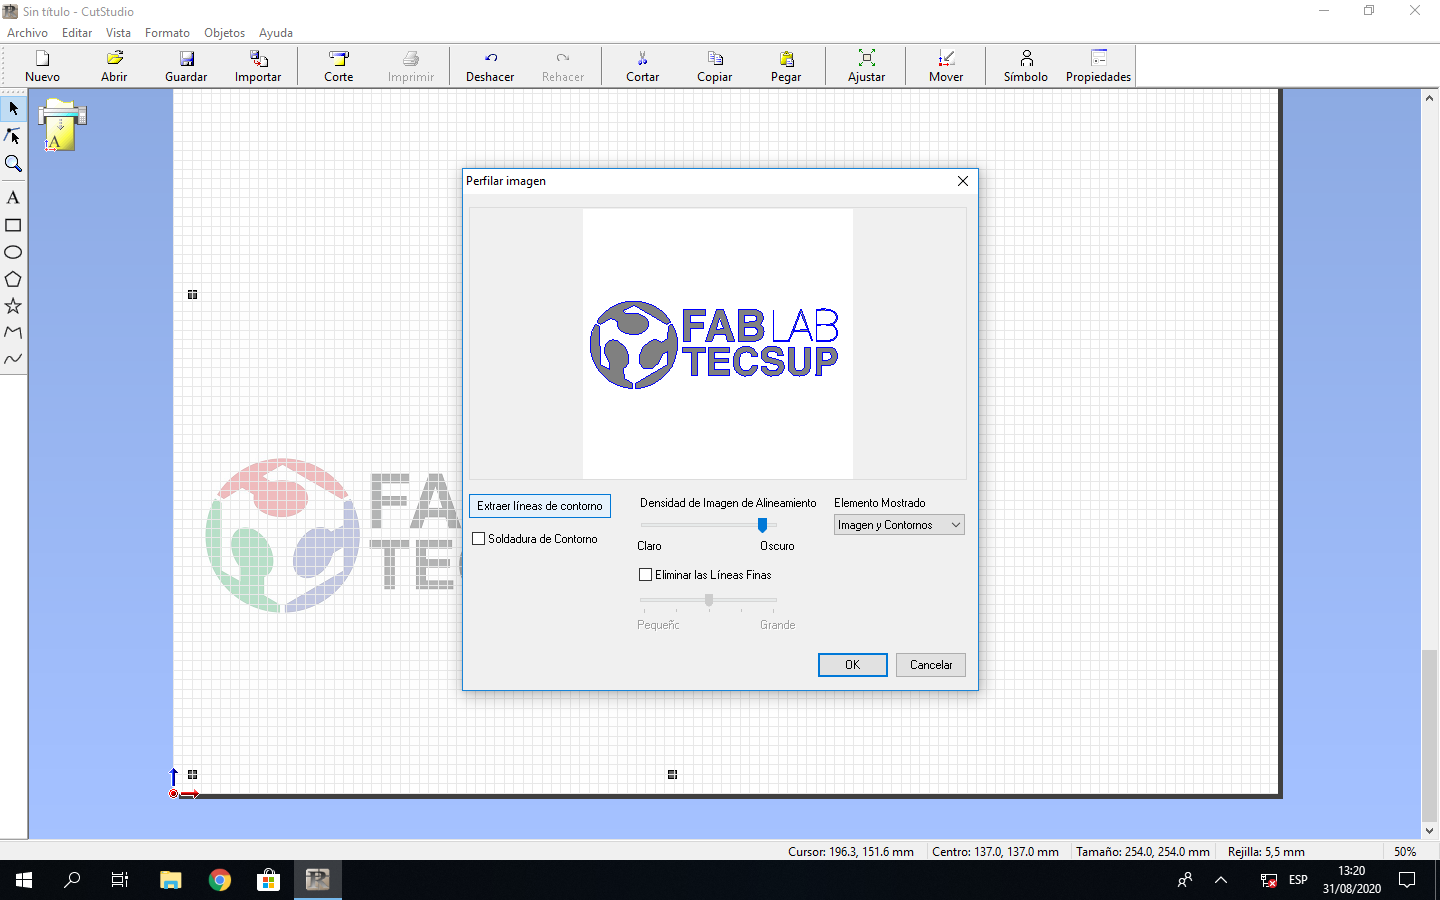Close the Perfilar imagen dialog
Image resolution: width=1440 pixels, height=900 pixels.
(x=963, y=181)
